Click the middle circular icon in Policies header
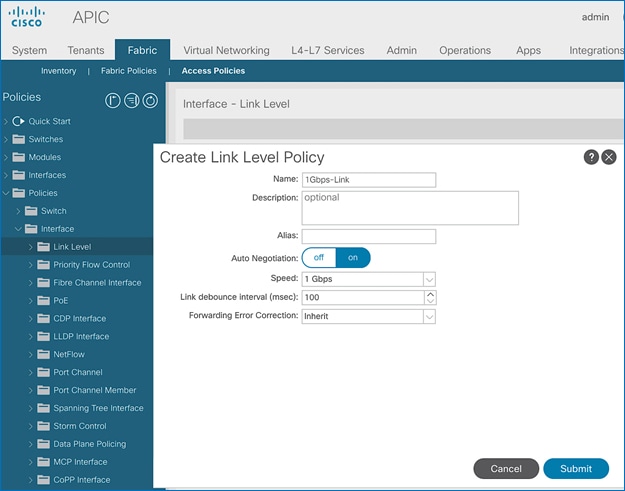The height and width of the screenshot is (491, 625). 131,100
